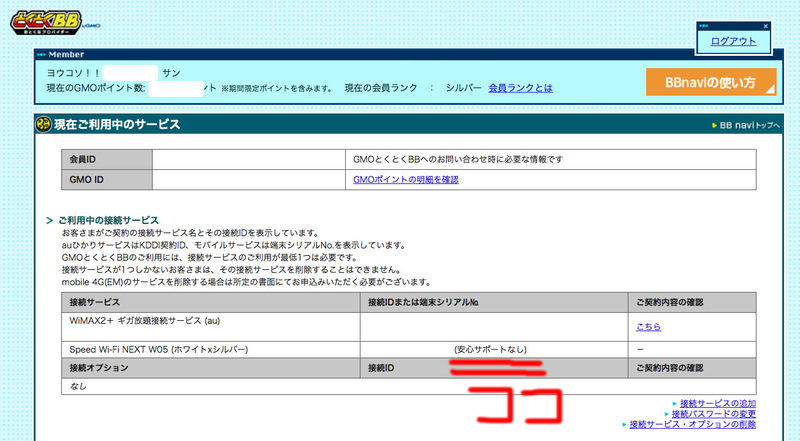Select Speed Wi-Fi NEXT W05 device text

pos(159,350)
